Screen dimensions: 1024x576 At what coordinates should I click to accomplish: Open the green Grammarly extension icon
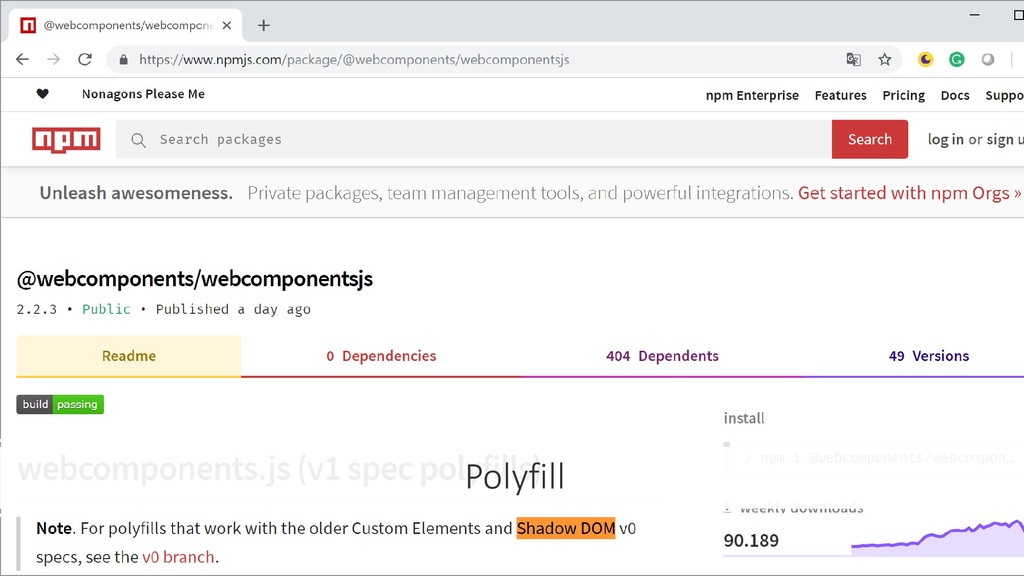pyautogui.click(x=957, y=59)
